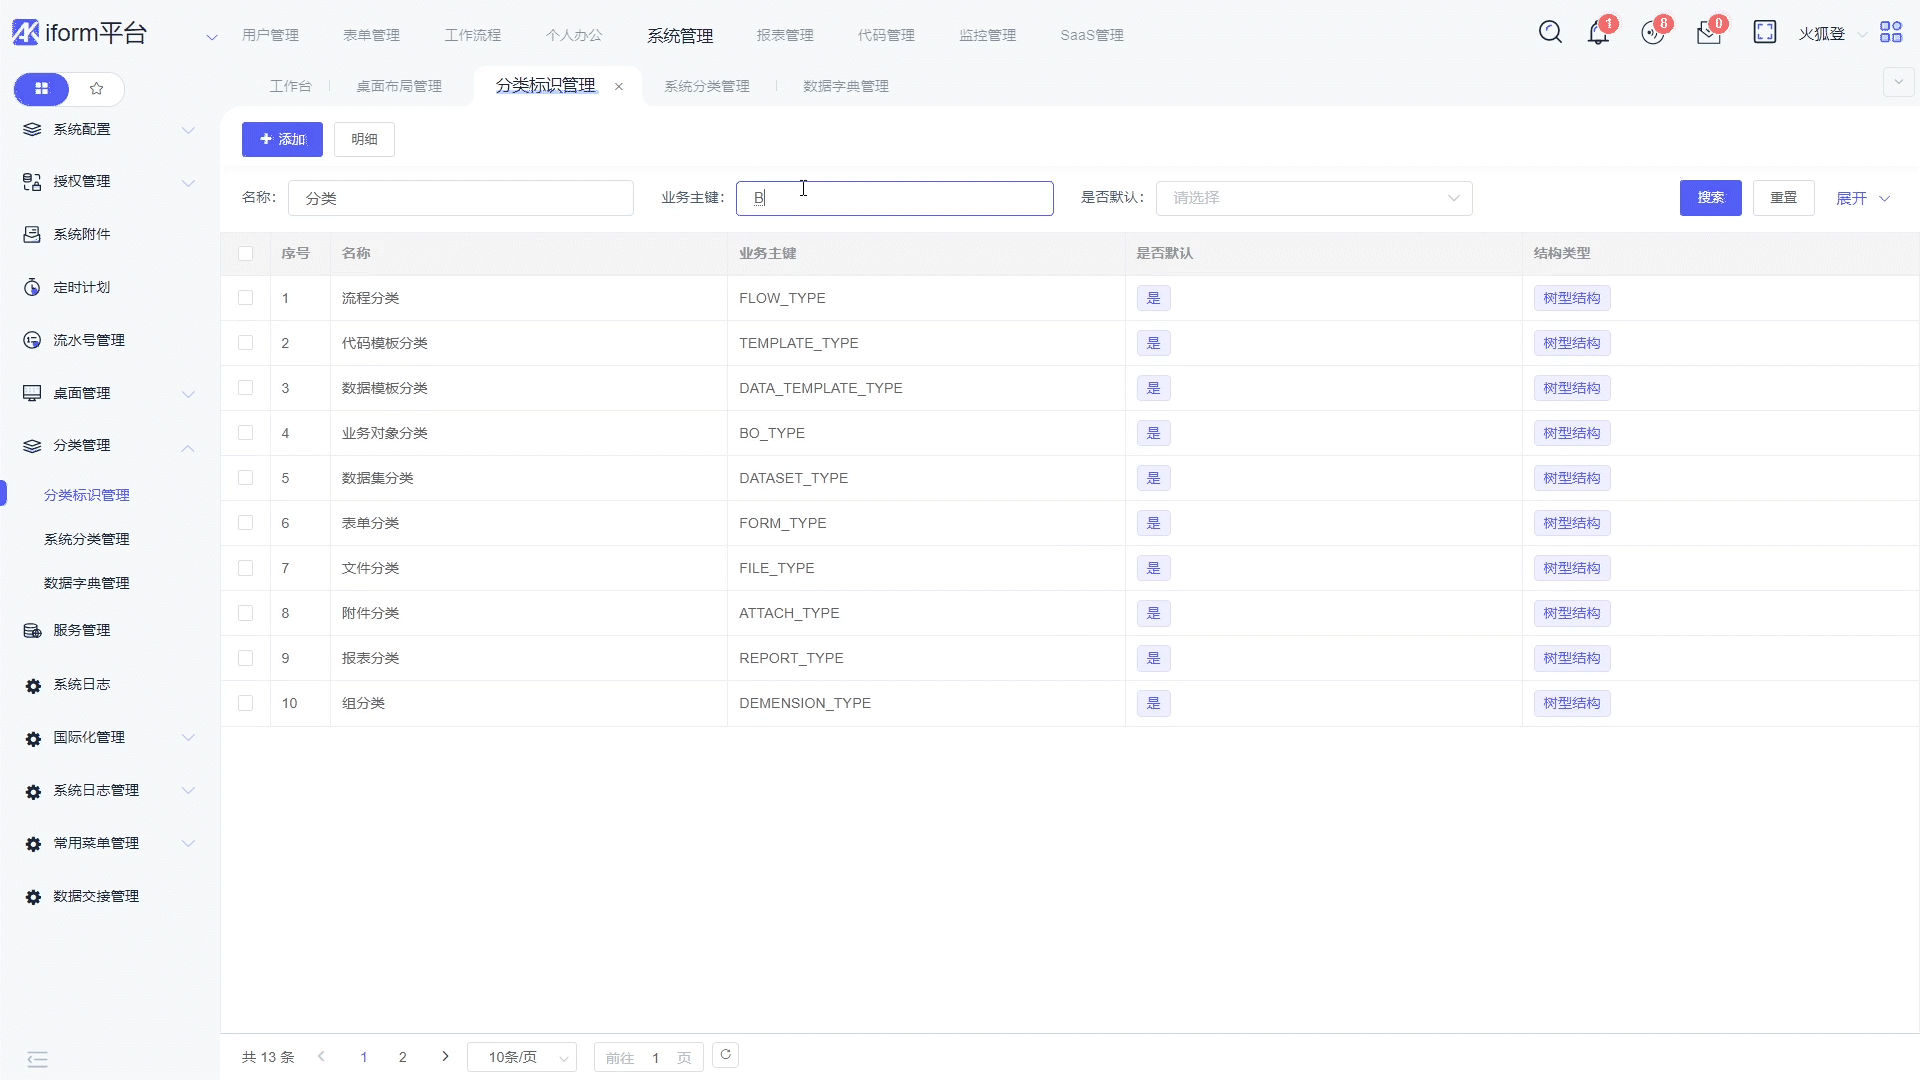This screenshot has width=1920, height=1080.
Task: Switch to the 系统分类管理 tab
Action: (x=707, y=87)
